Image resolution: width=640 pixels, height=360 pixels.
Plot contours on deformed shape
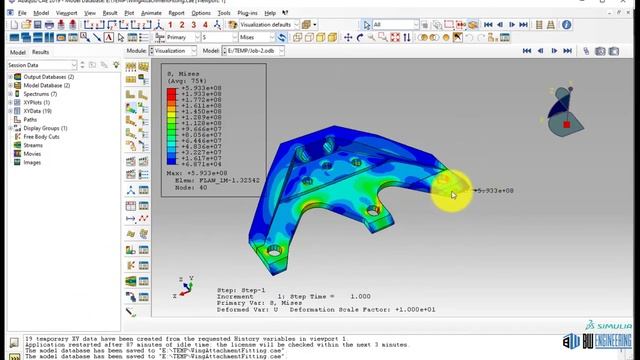pos(131,108)
